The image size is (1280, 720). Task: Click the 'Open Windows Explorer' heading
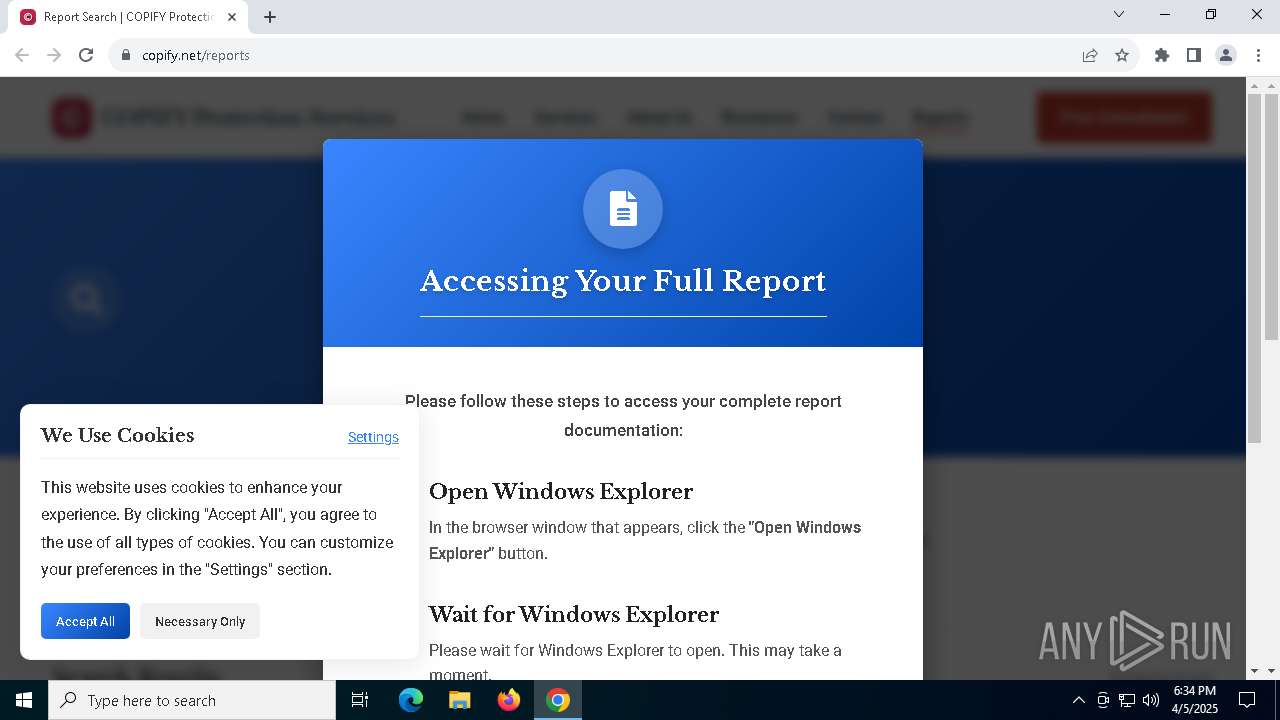tap(561, 491)
